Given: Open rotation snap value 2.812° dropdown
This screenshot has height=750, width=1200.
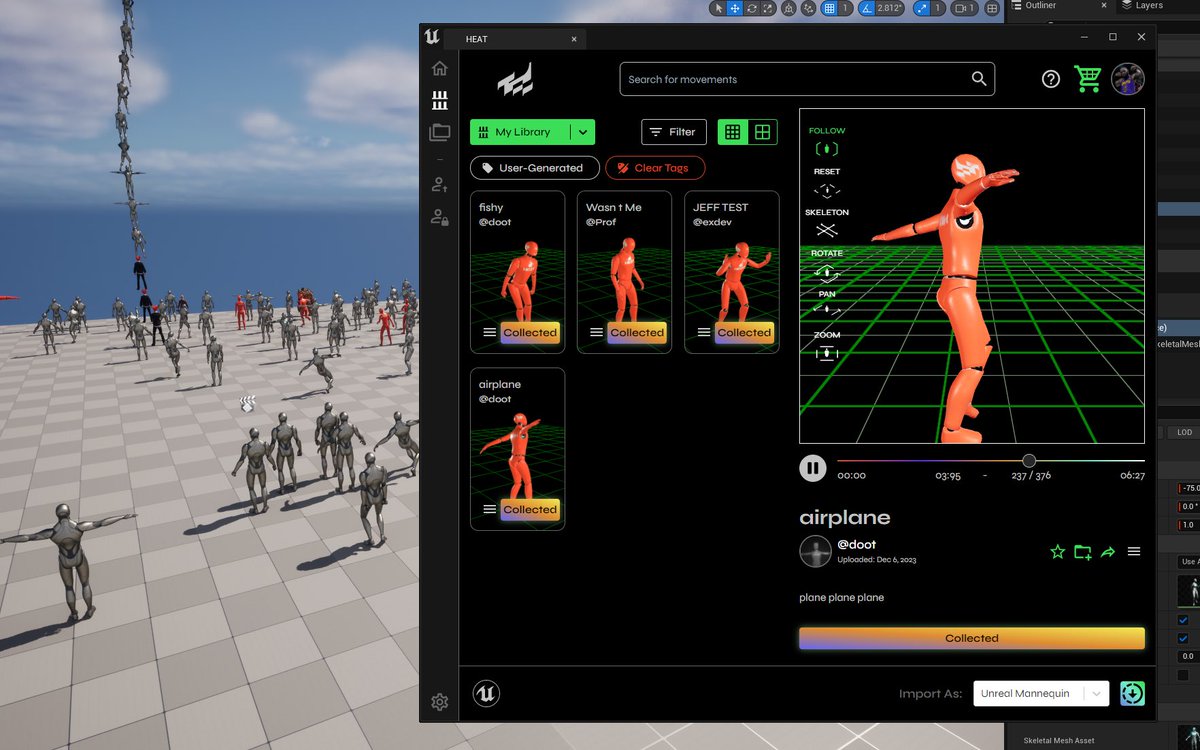Looking at the screenshot, I should (x=890, y=8).
